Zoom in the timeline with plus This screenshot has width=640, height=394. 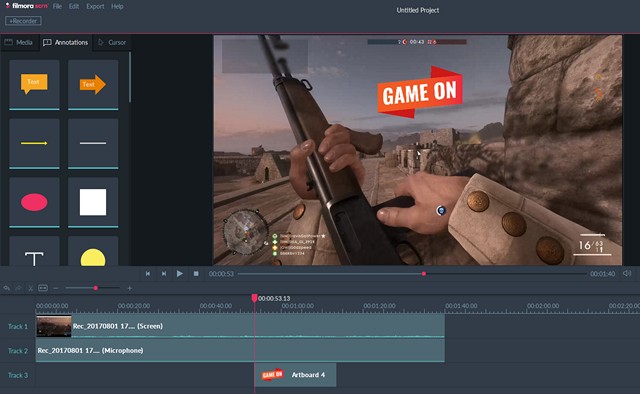click(x=129, y=288)
